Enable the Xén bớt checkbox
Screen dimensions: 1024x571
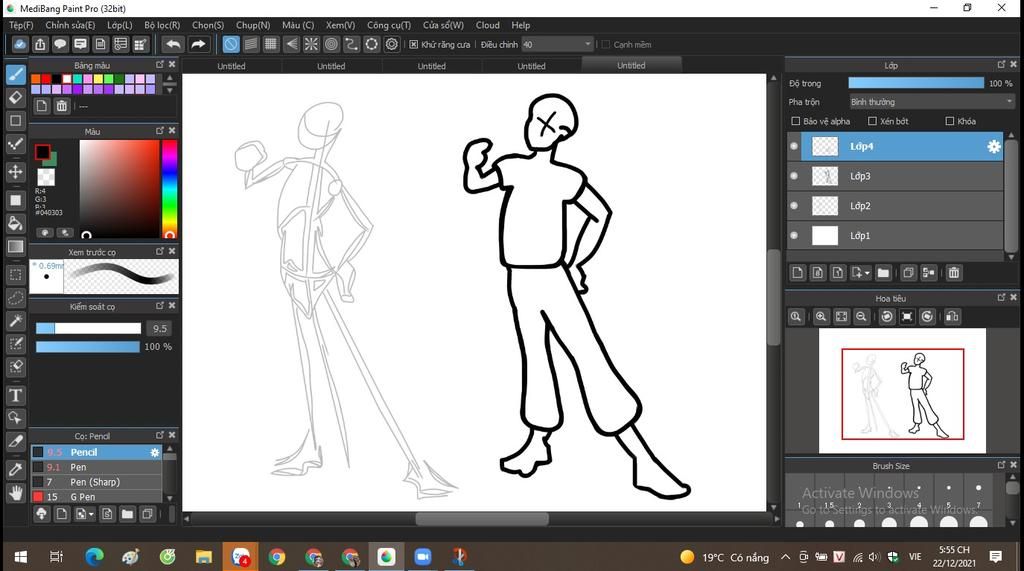(872, 121)
